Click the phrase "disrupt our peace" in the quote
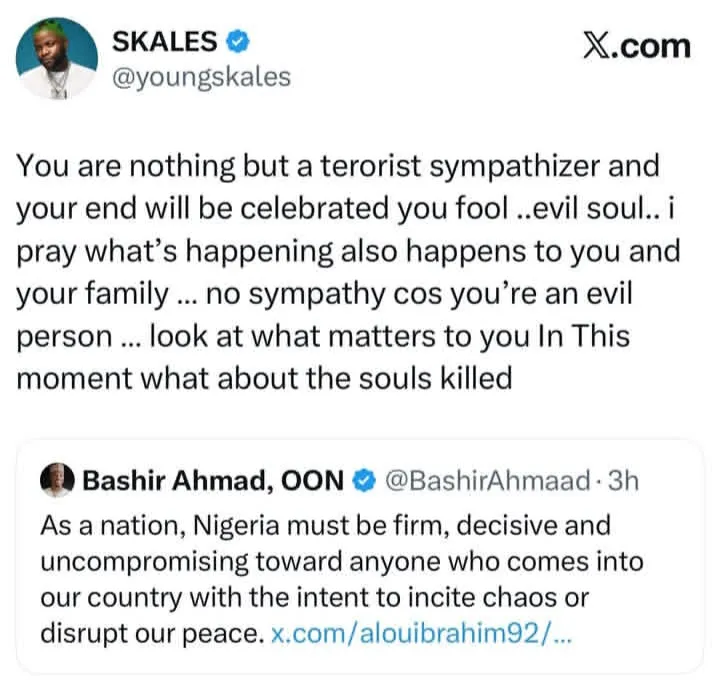The image size is (720, 680). [x=150, y=634]
